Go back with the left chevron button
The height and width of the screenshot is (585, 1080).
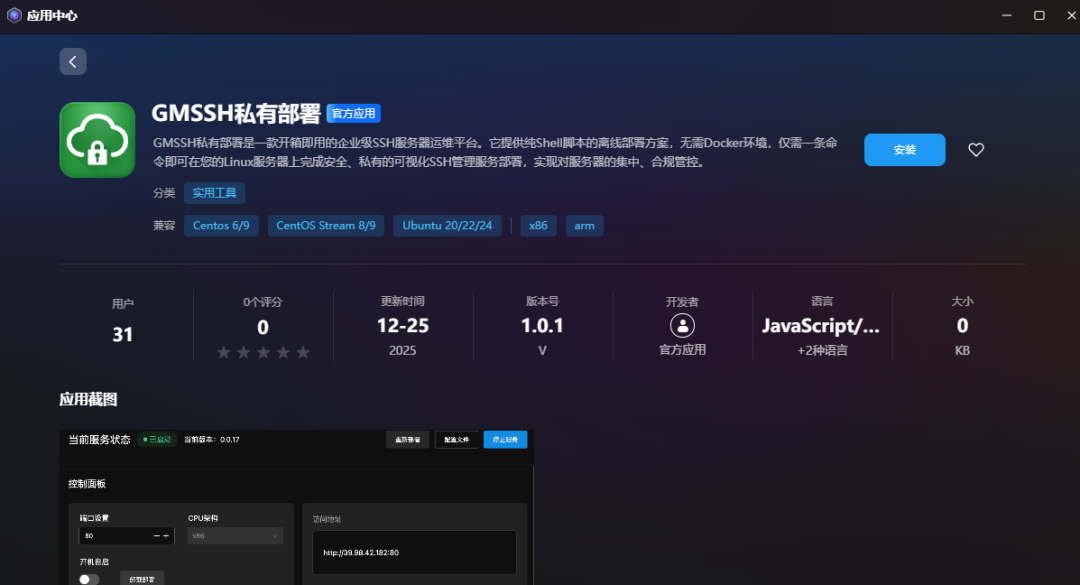tap(72, 61)
